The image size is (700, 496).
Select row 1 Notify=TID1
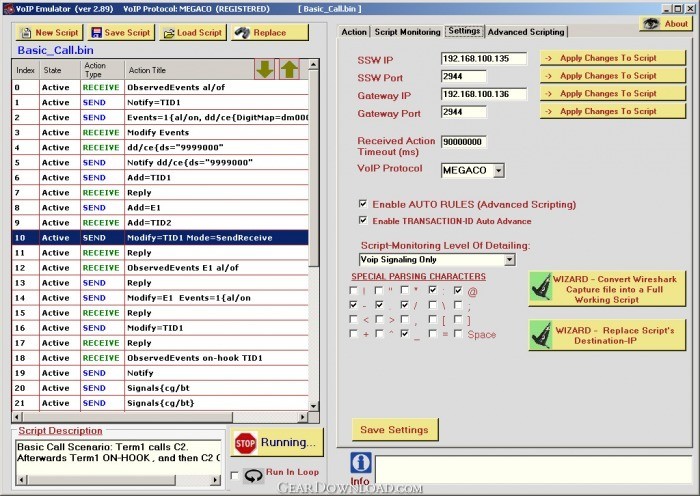point(160,103)
